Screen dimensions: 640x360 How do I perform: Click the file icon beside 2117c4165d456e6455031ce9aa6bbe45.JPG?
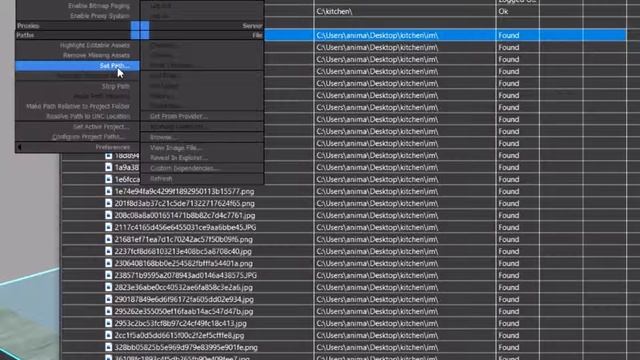coord(108,227)
